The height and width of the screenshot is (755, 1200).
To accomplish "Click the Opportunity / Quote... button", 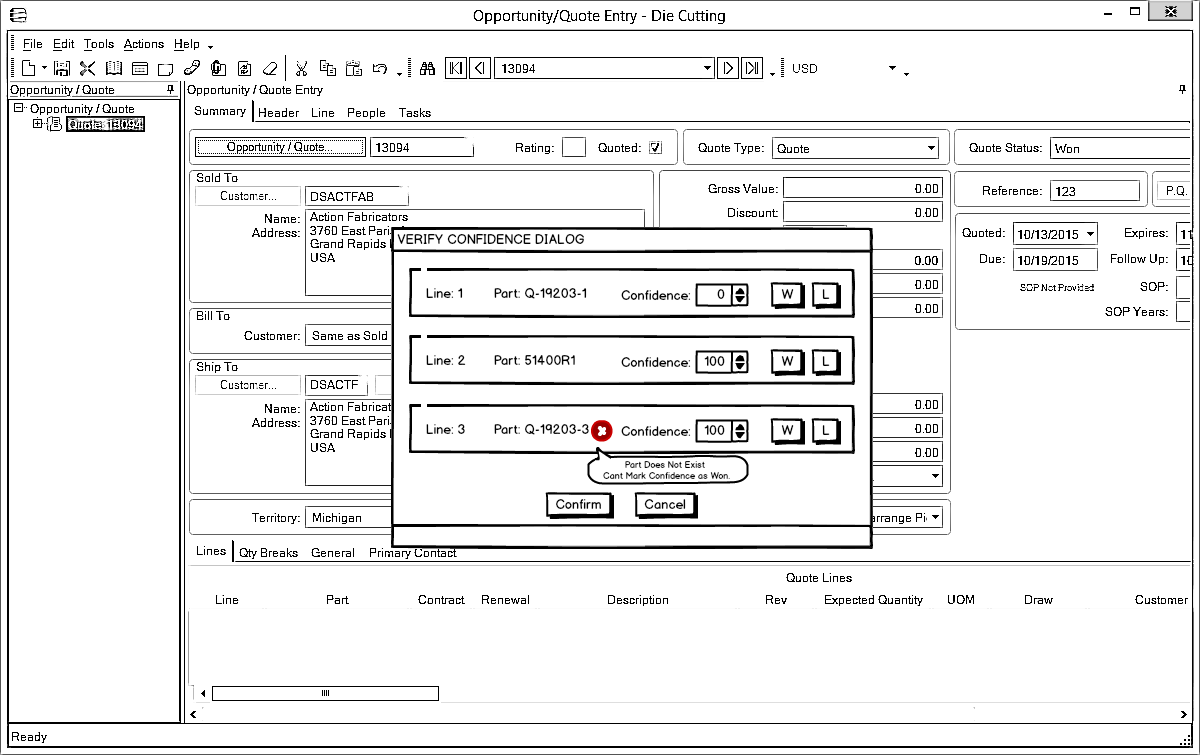I will (x=280, y=147).
